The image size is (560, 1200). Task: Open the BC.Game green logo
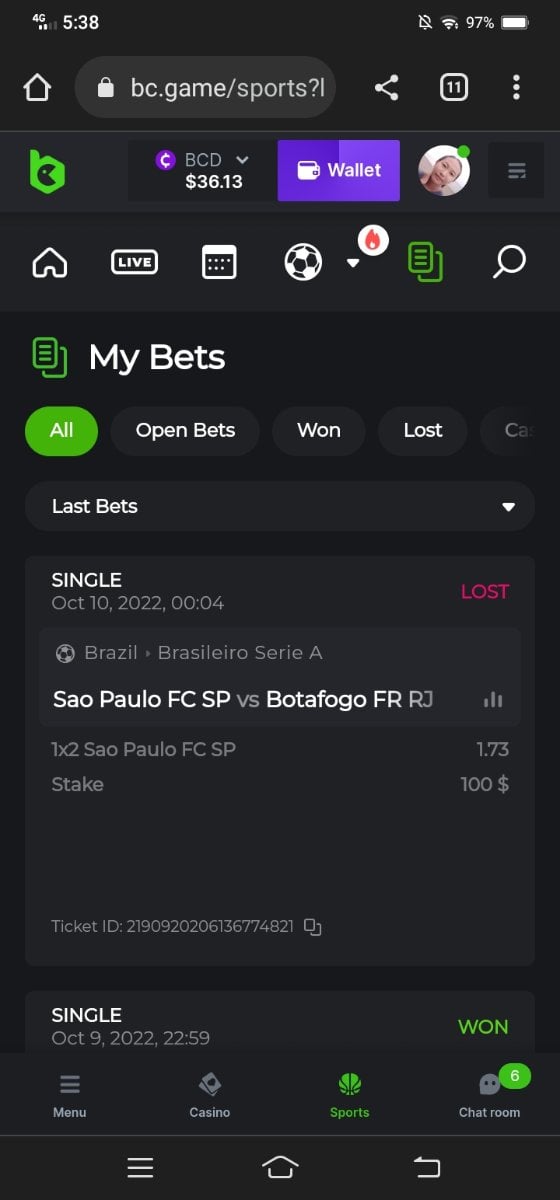click(x=47, y=171)
